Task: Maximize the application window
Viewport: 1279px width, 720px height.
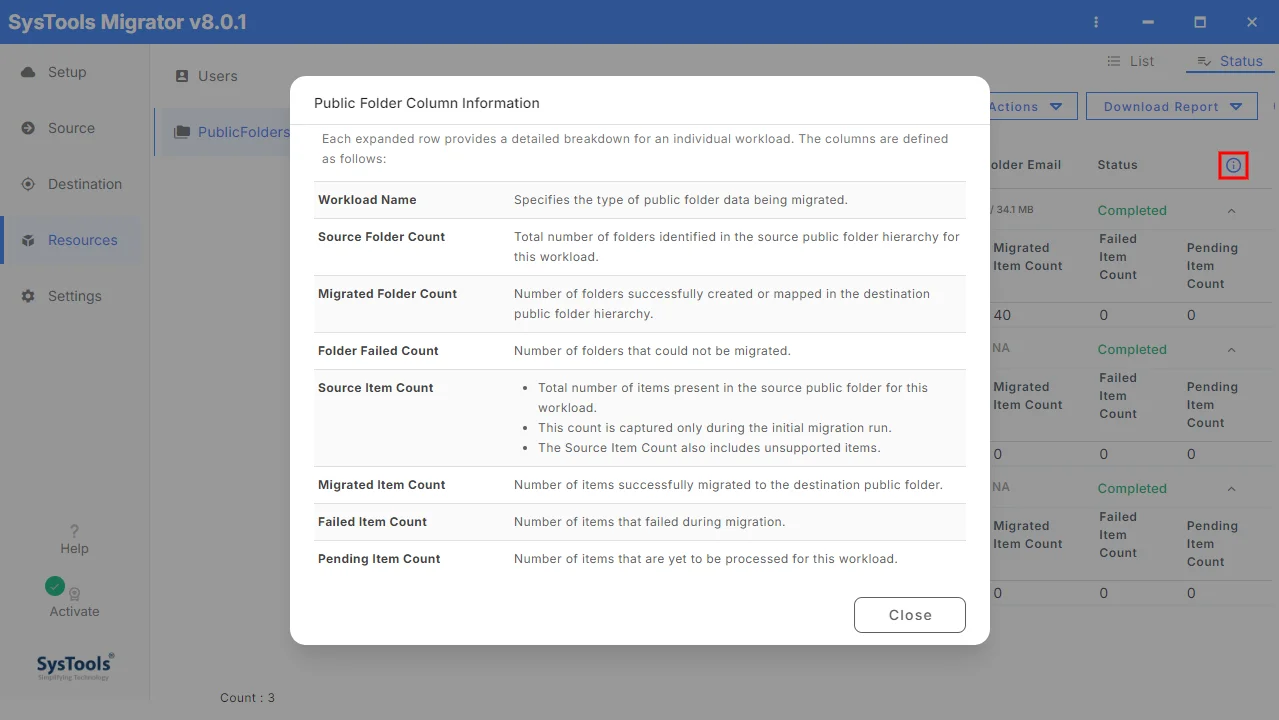Action: (1200, 22)
